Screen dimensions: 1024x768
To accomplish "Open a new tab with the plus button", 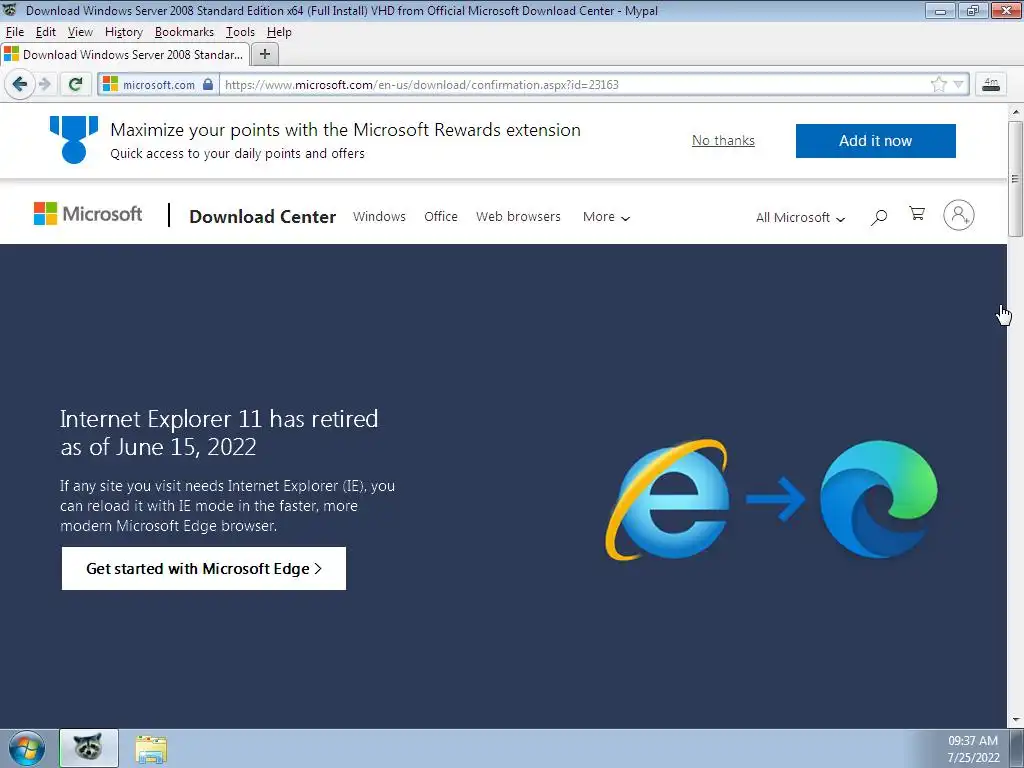I will 264,54.
